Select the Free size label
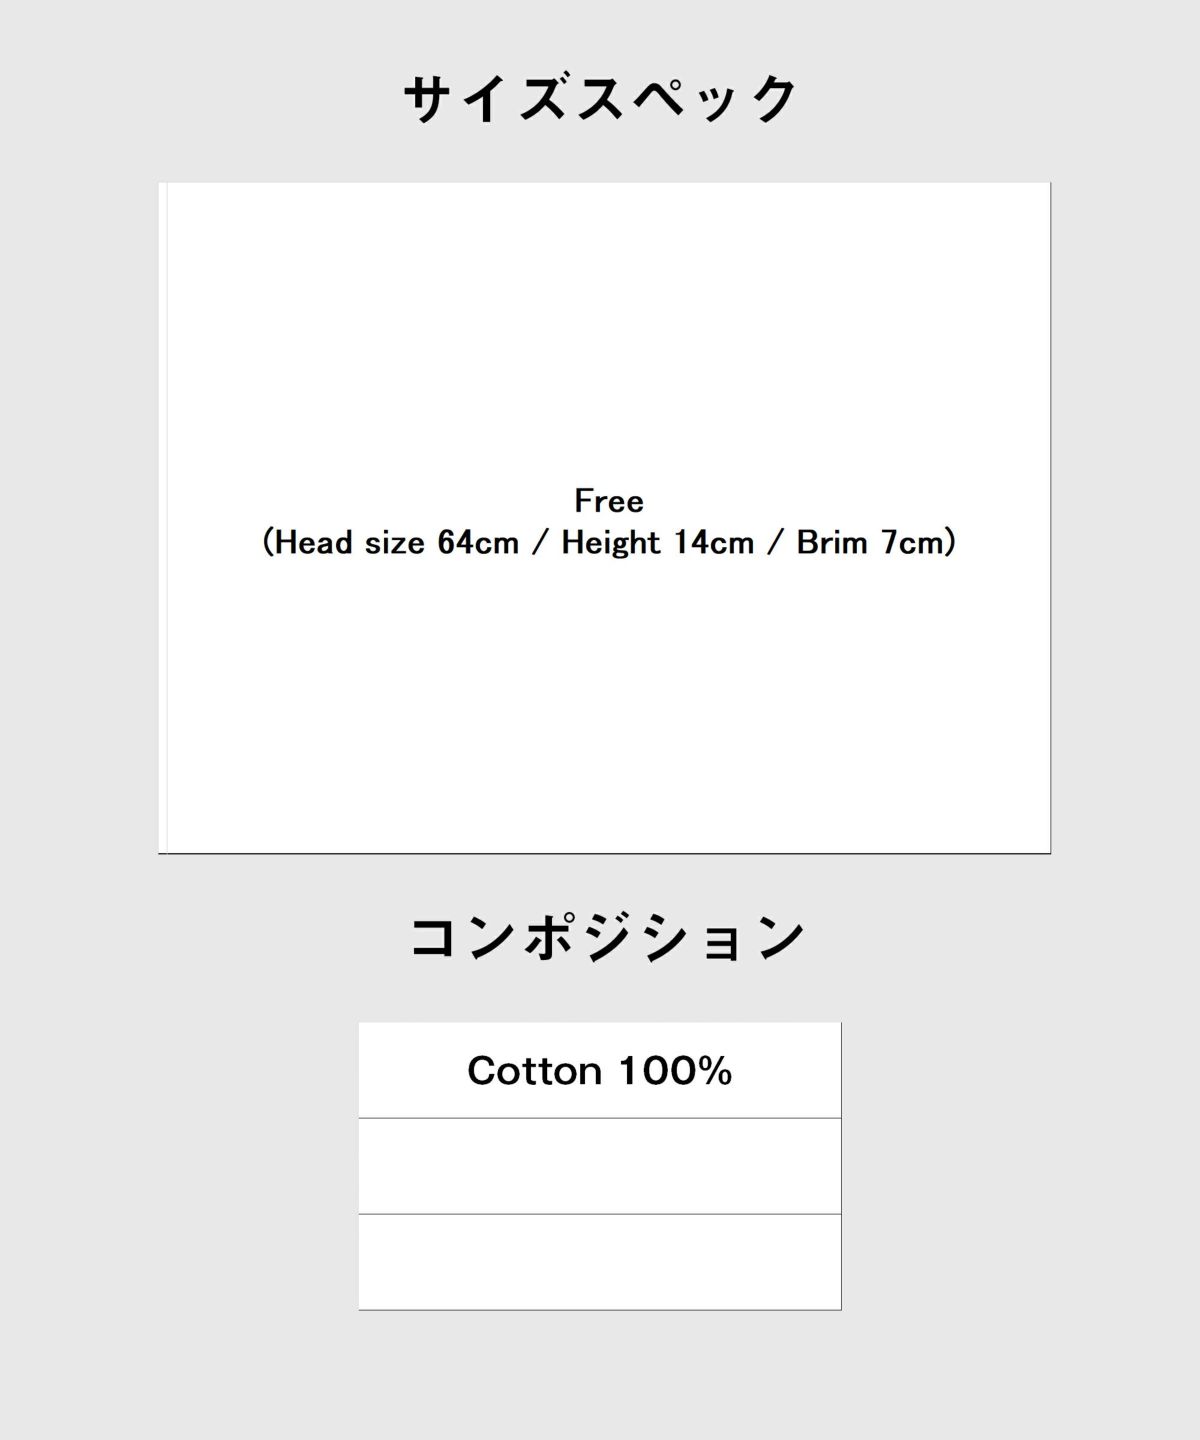 [x=609, y=500]
